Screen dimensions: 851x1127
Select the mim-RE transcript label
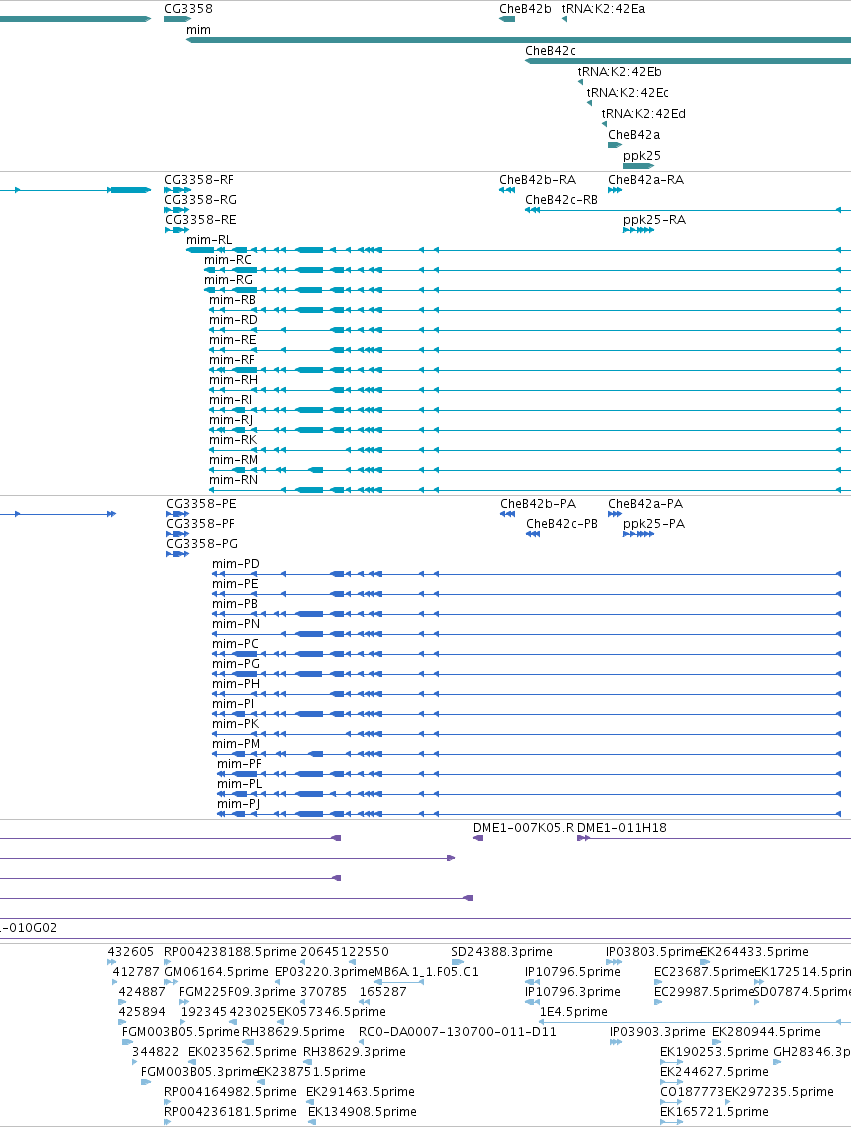232,339
